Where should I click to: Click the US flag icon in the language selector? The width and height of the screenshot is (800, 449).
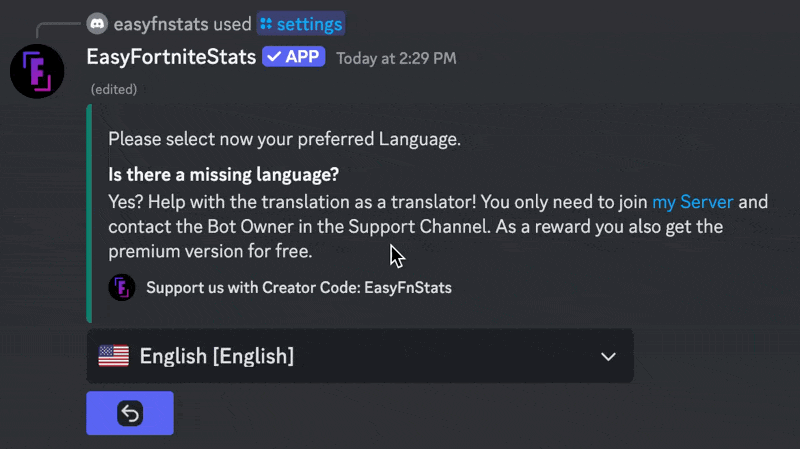[x=114, y=356]
